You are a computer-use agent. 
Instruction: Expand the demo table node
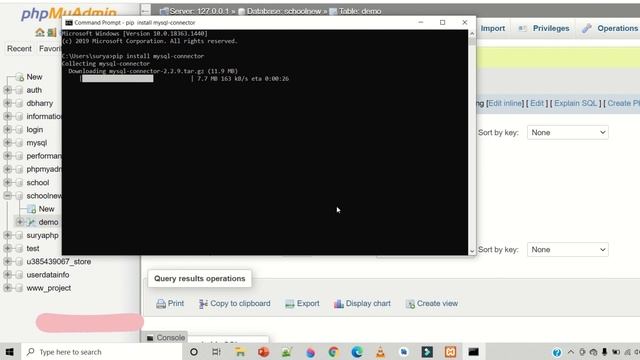click(20, 222)
